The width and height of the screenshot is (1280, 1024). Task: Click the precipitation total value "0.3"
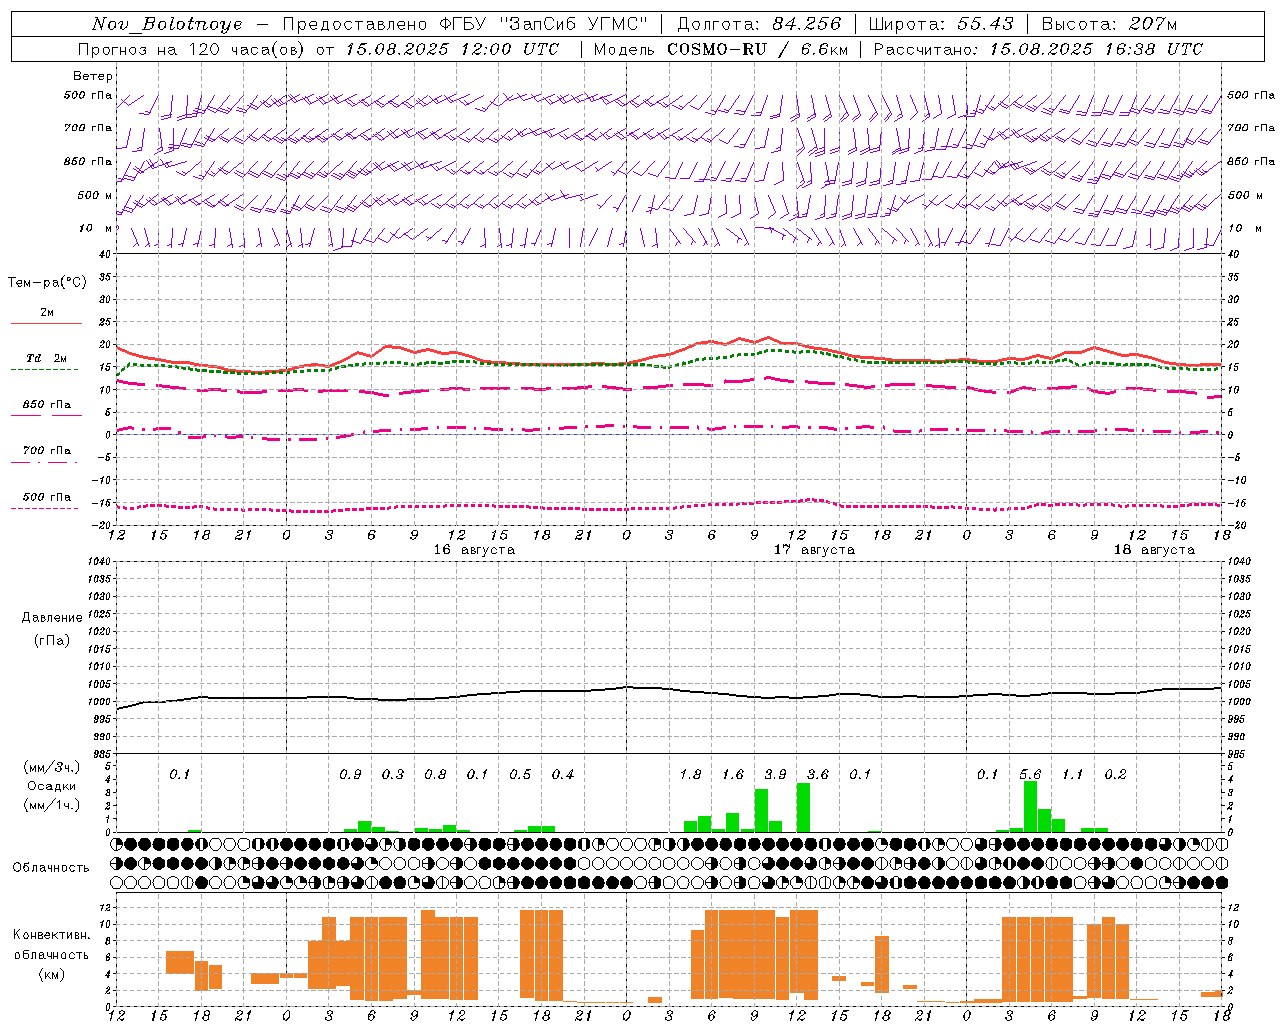point(393,775)
